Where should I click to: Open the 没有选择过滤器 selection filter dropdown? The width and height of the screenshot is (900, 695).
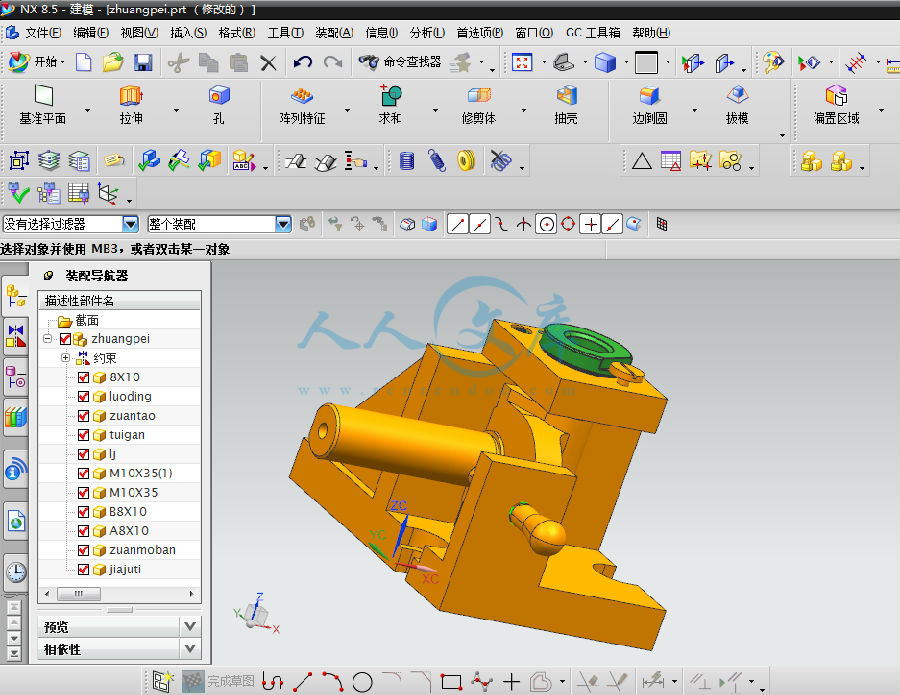[x=130, y=225]
